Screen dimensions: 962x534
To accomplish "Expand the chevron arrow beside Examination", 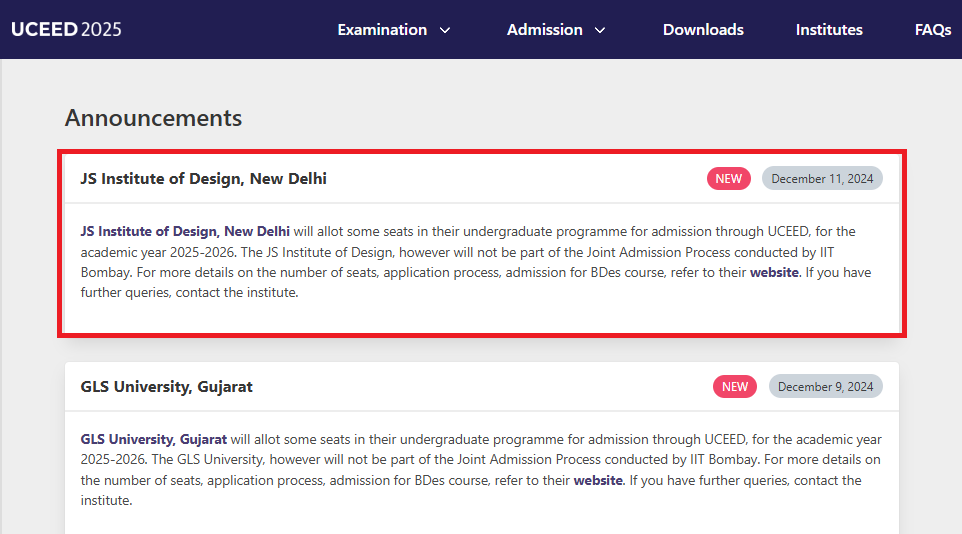I will [445, 30].
